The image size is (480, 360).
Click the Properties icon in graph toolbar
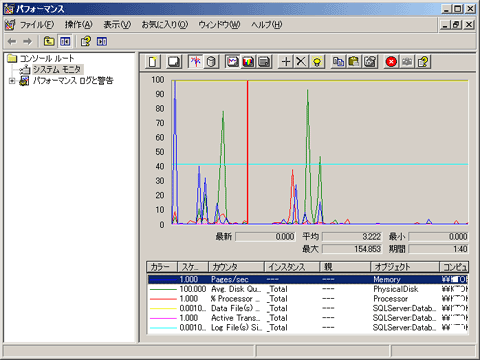tap(370, 62)
